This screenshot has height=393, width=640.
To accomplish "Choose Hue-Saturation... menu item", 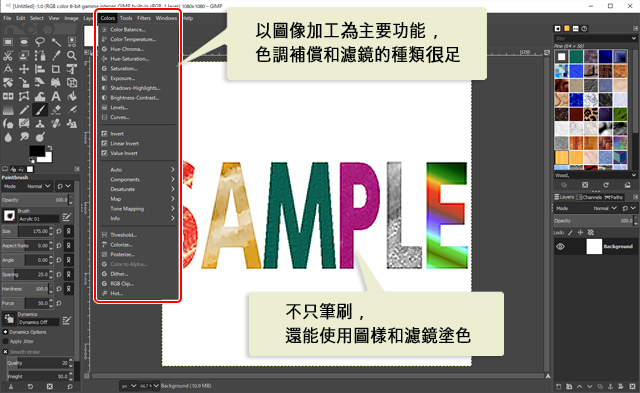I will [138, 59].
